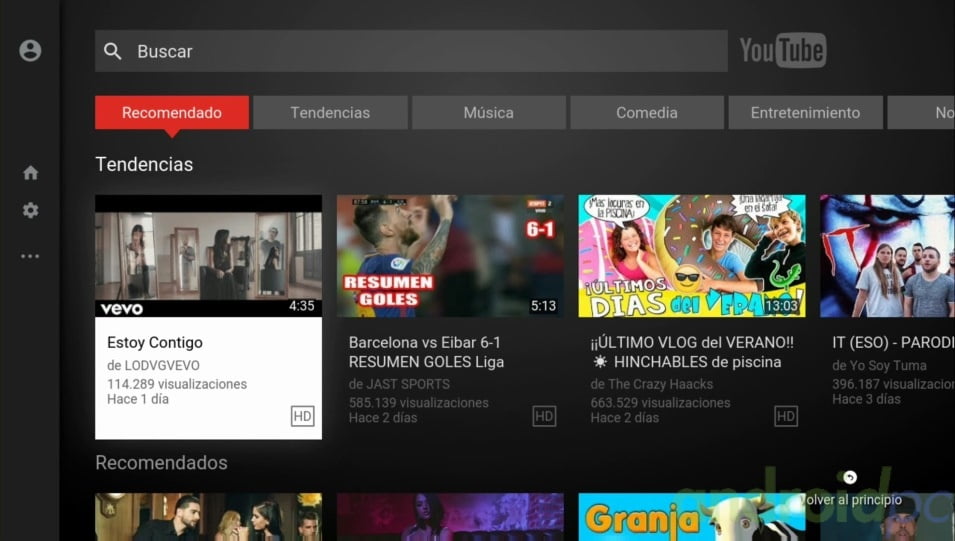Viewport: 955px width, 541px height.
Task: Open the account profile icon in sidebar
Action: (30, 51)
